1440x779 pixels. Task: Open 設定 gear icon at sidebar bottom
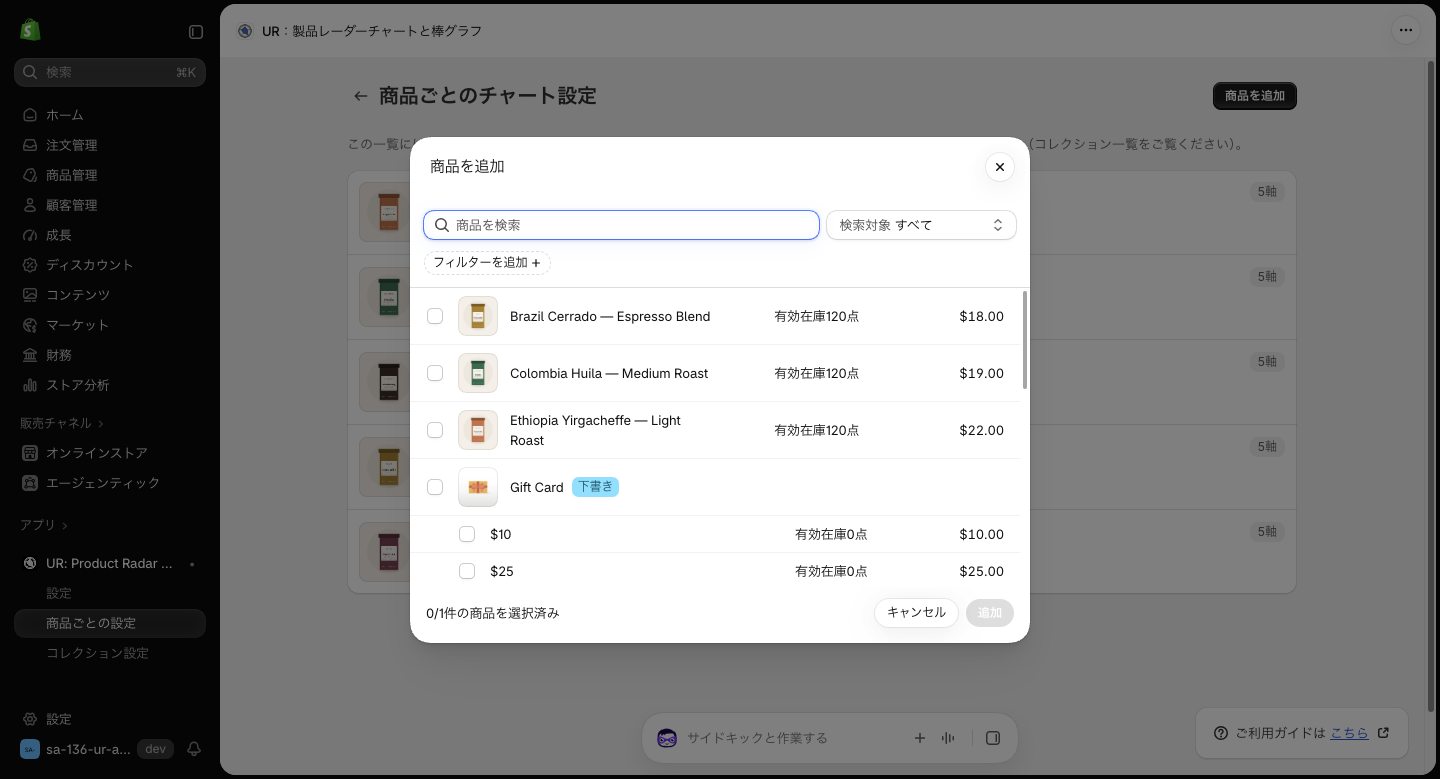point(30,719)
